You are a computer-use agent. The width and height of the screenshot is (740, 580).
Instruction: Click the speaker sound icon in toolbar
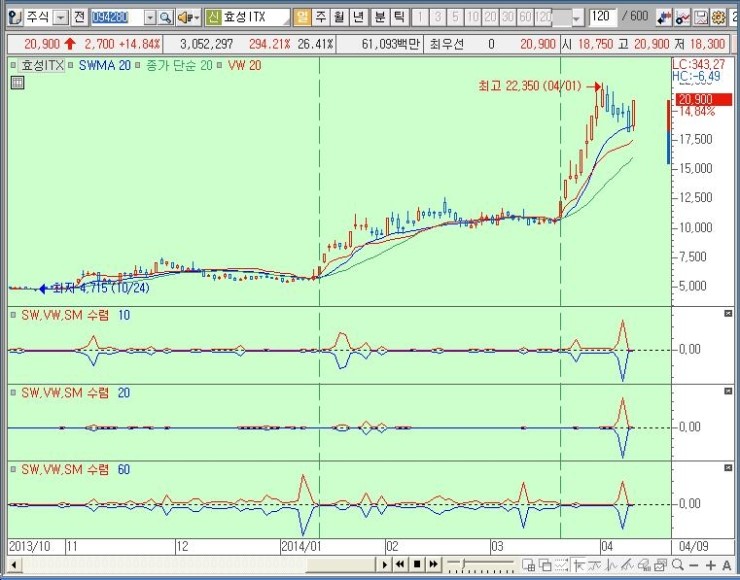tap(185, 18)
